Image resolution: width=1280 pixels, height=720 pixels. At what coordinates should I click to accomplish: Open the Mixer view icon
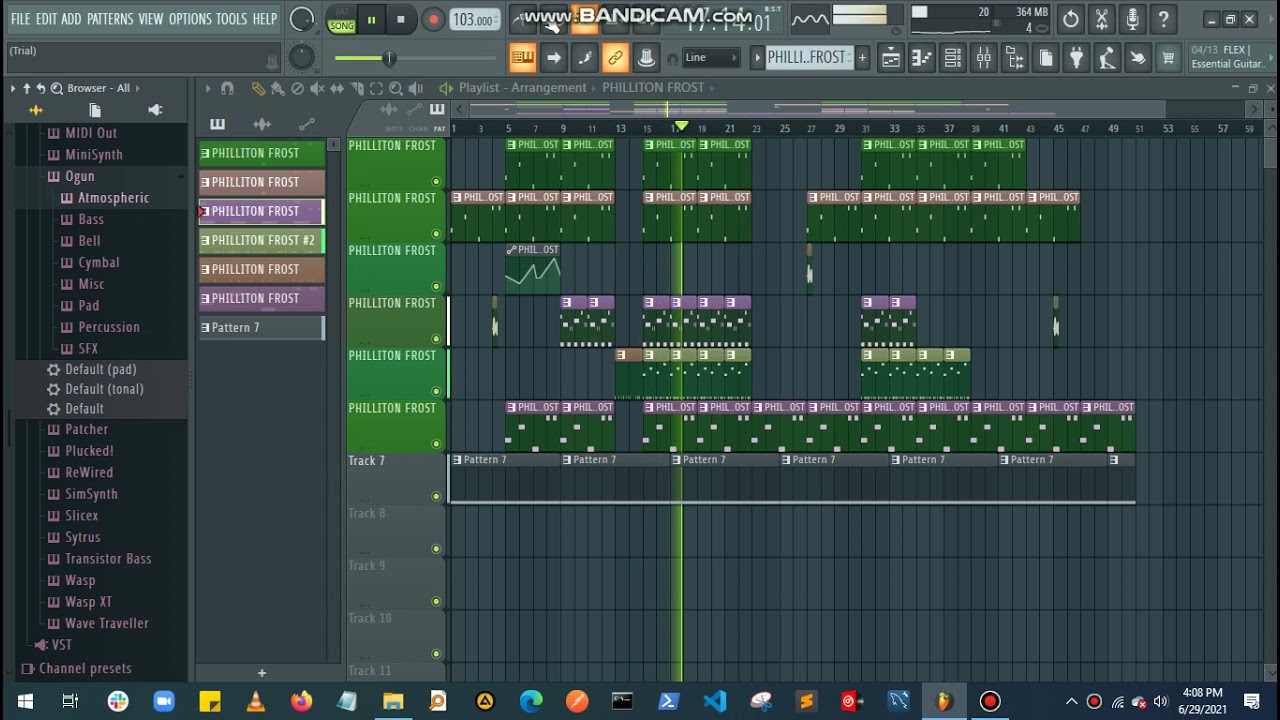984,58
